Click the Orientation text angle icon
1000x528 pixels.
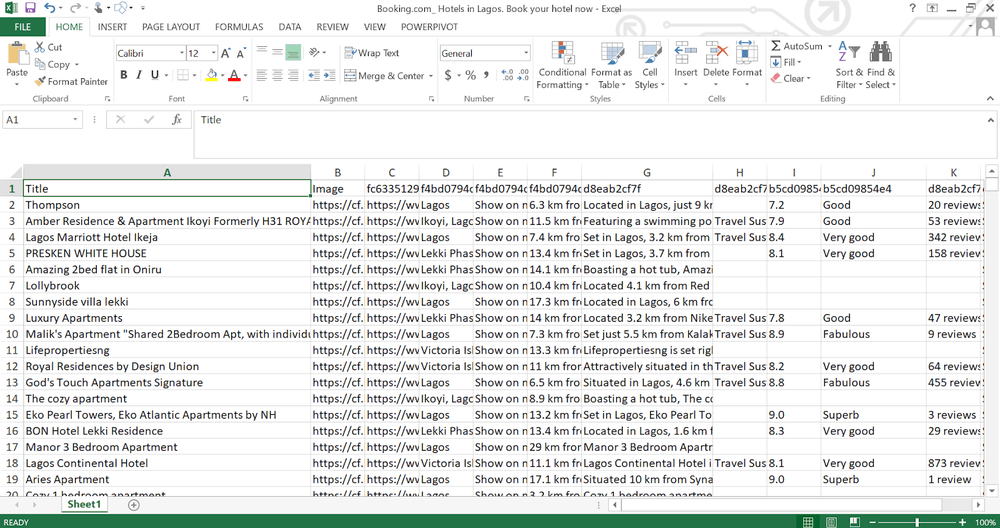314,52
